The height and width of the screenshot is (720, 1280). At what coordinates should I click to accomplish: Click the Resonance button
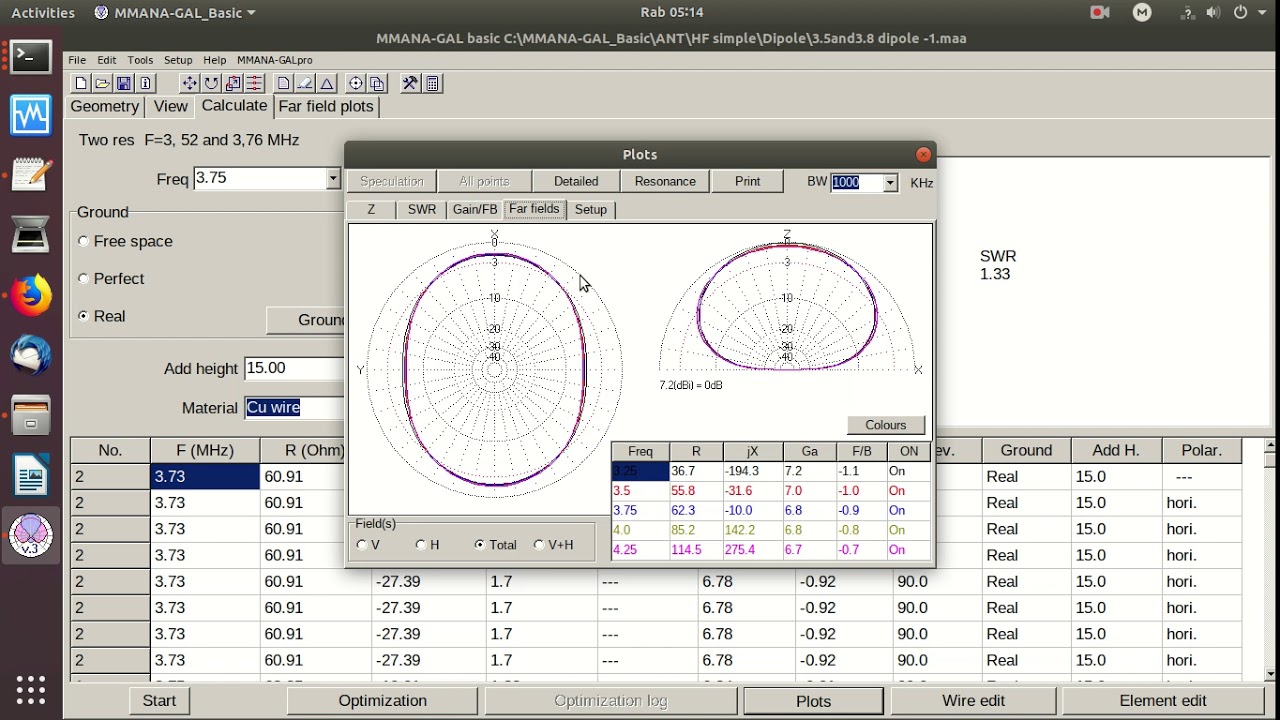(x=665, y=181)
